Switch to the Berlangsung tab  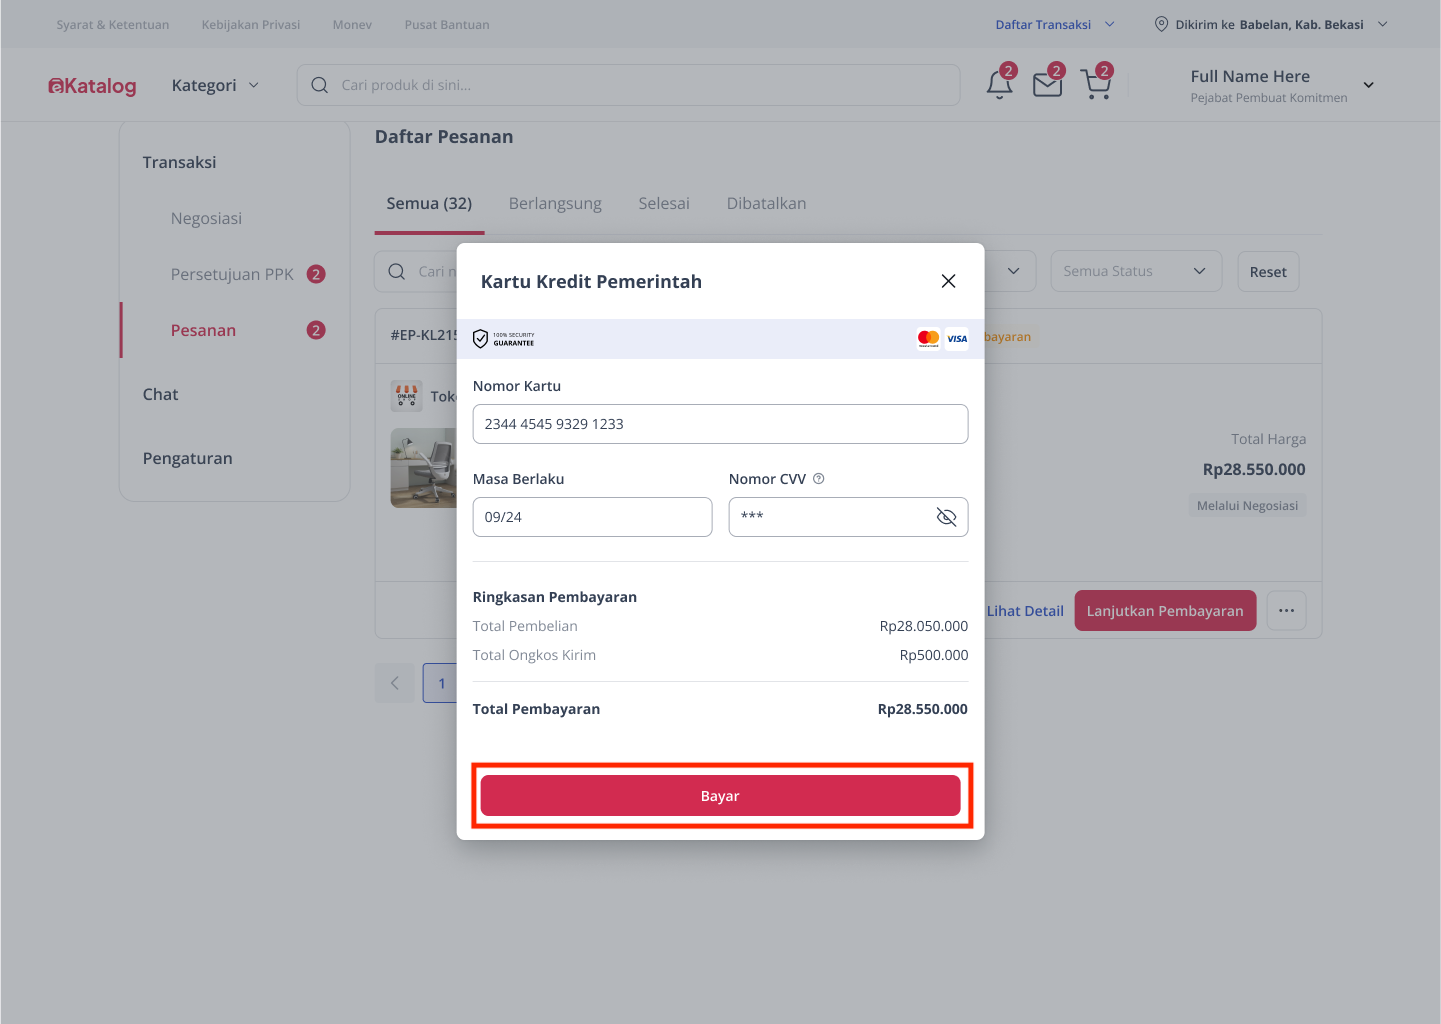555,203
